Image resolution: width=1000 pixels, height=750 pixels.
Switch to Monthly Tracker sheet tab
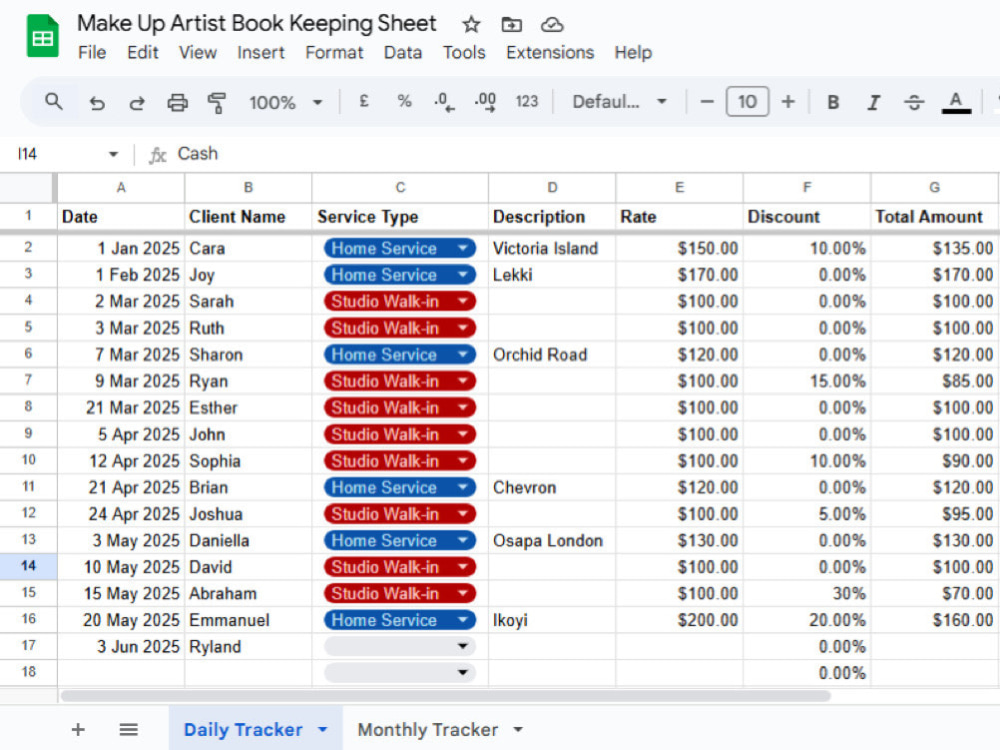[x=427, y=730]
